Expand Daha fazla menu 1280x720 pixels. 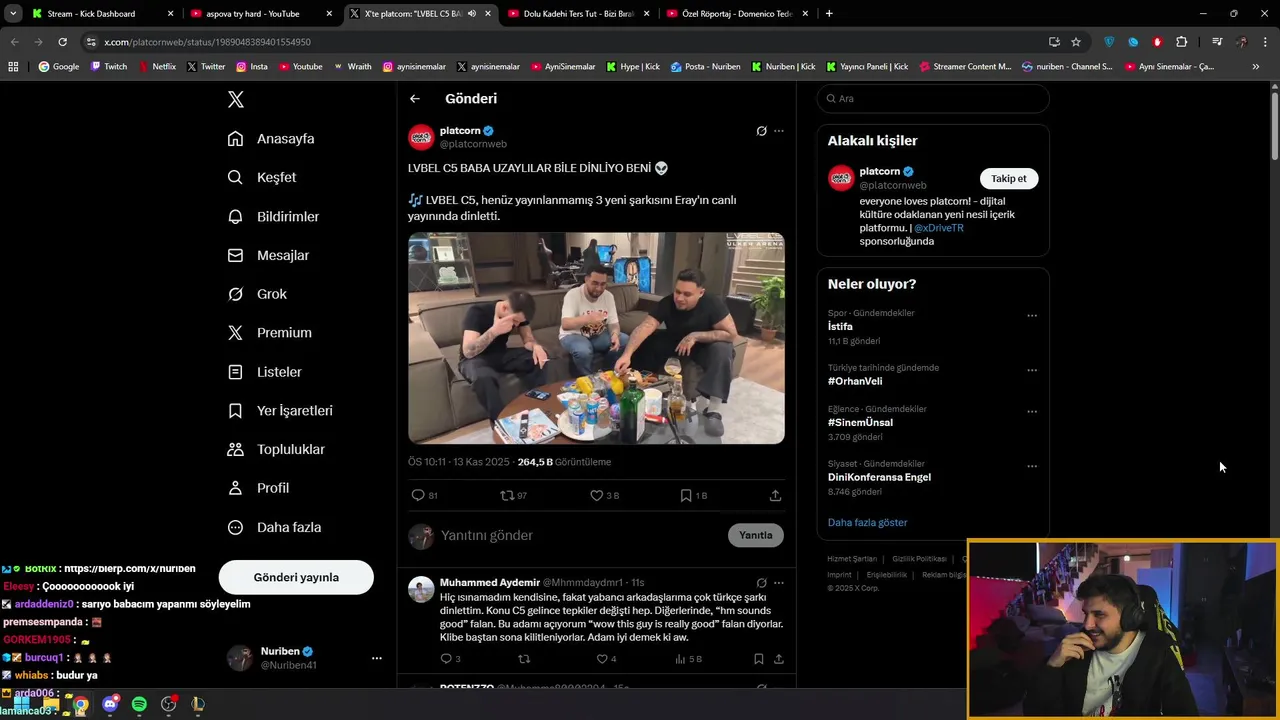coord(274,527)
